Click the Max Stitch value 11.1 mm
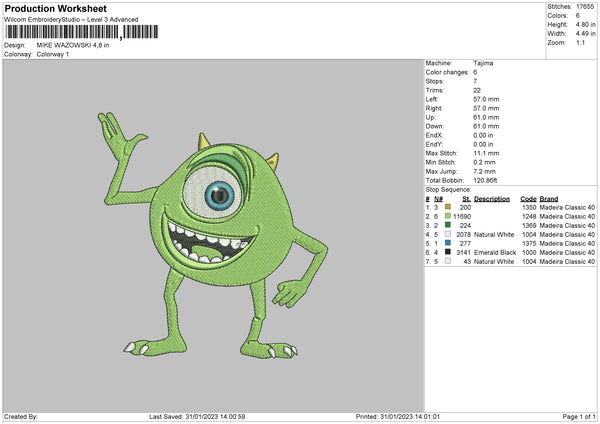Viewport: 600px width, 424px height. click(486, 153)
